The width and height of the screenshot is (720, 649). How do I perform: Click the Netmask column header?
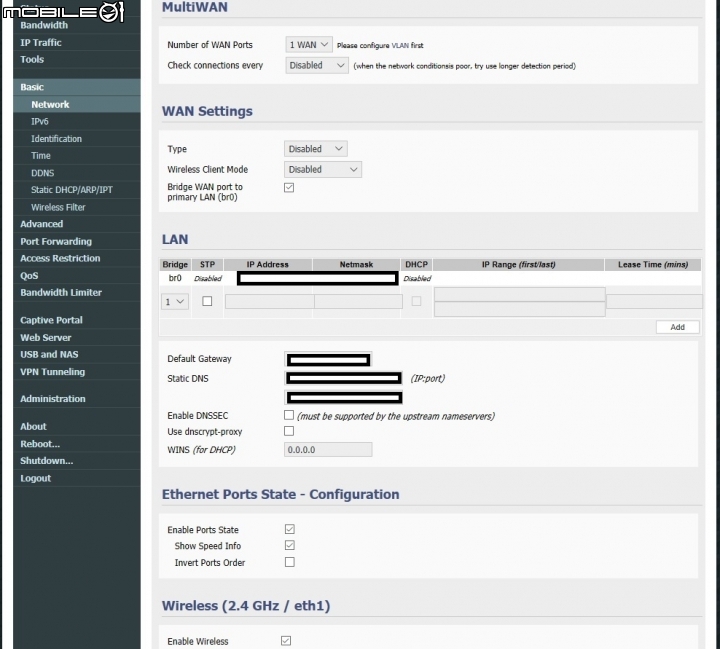click(356, 265)
